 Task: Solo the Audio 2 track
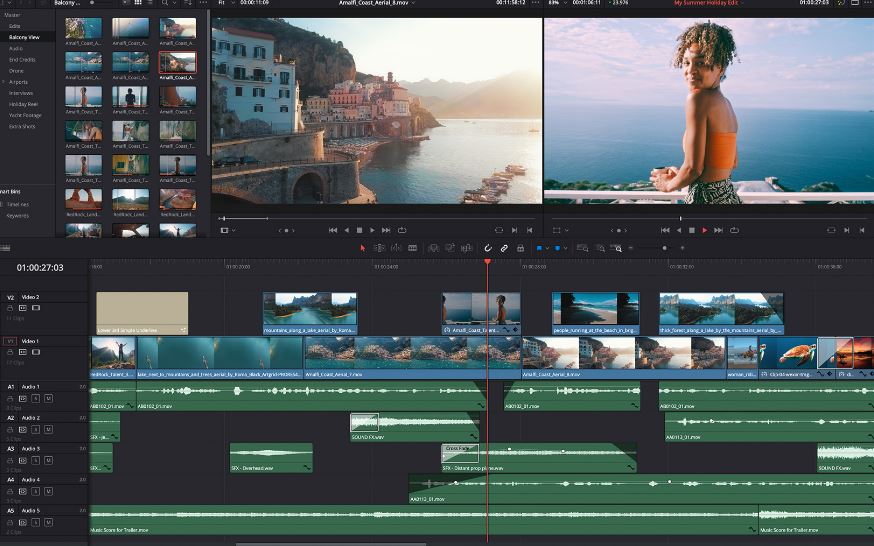pos(36,430)
